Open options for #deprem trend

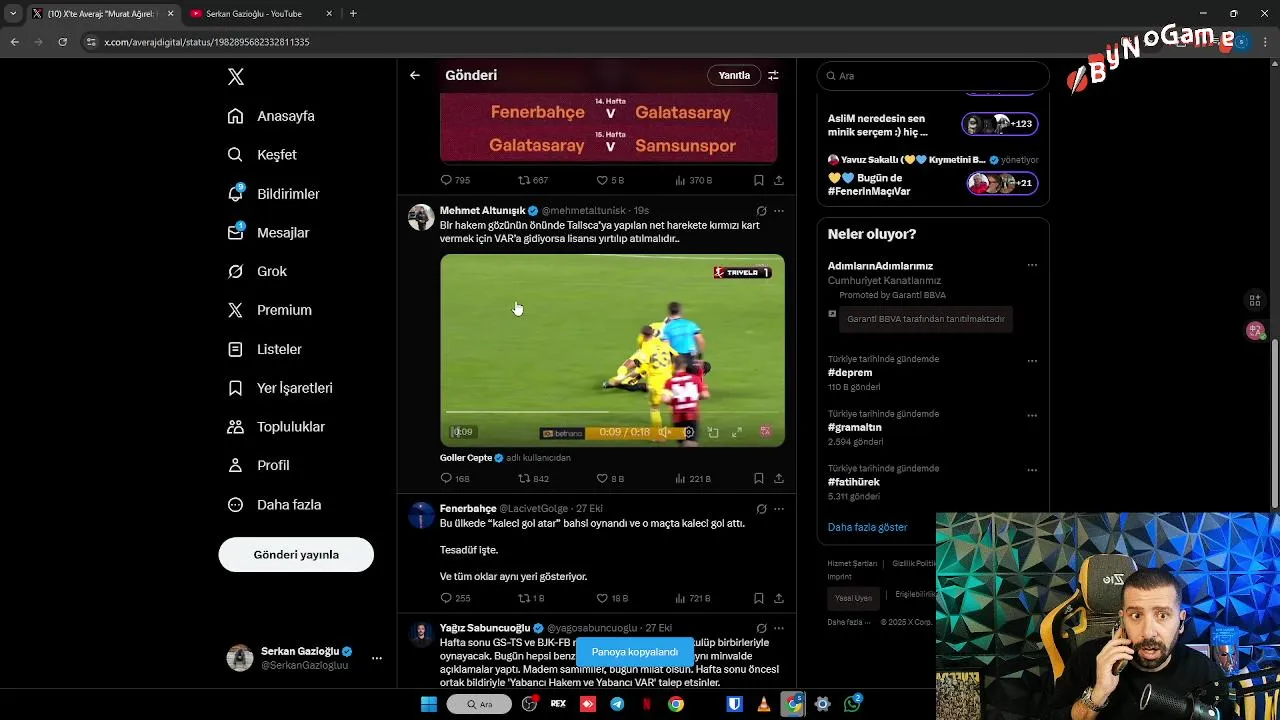[1032, 361]
